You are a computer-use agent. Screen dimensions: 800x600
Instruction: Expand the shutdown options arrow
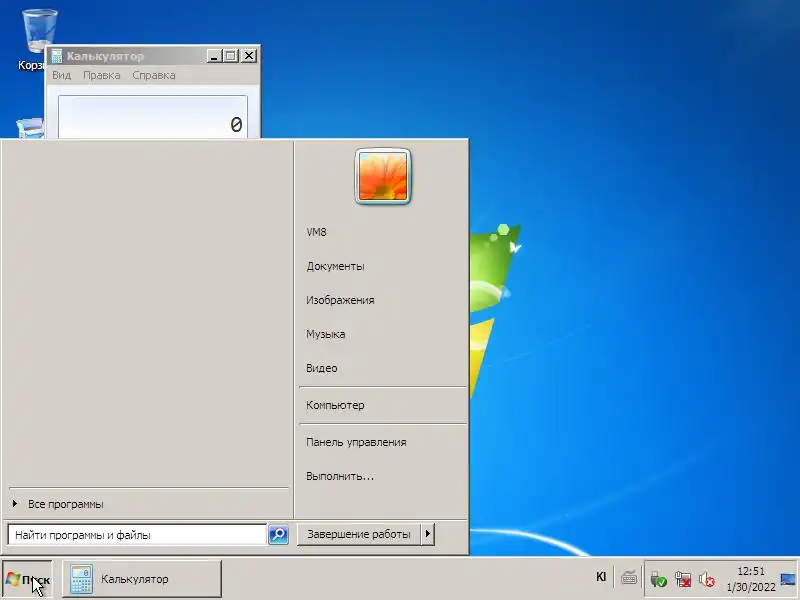[x=428, y=534]
